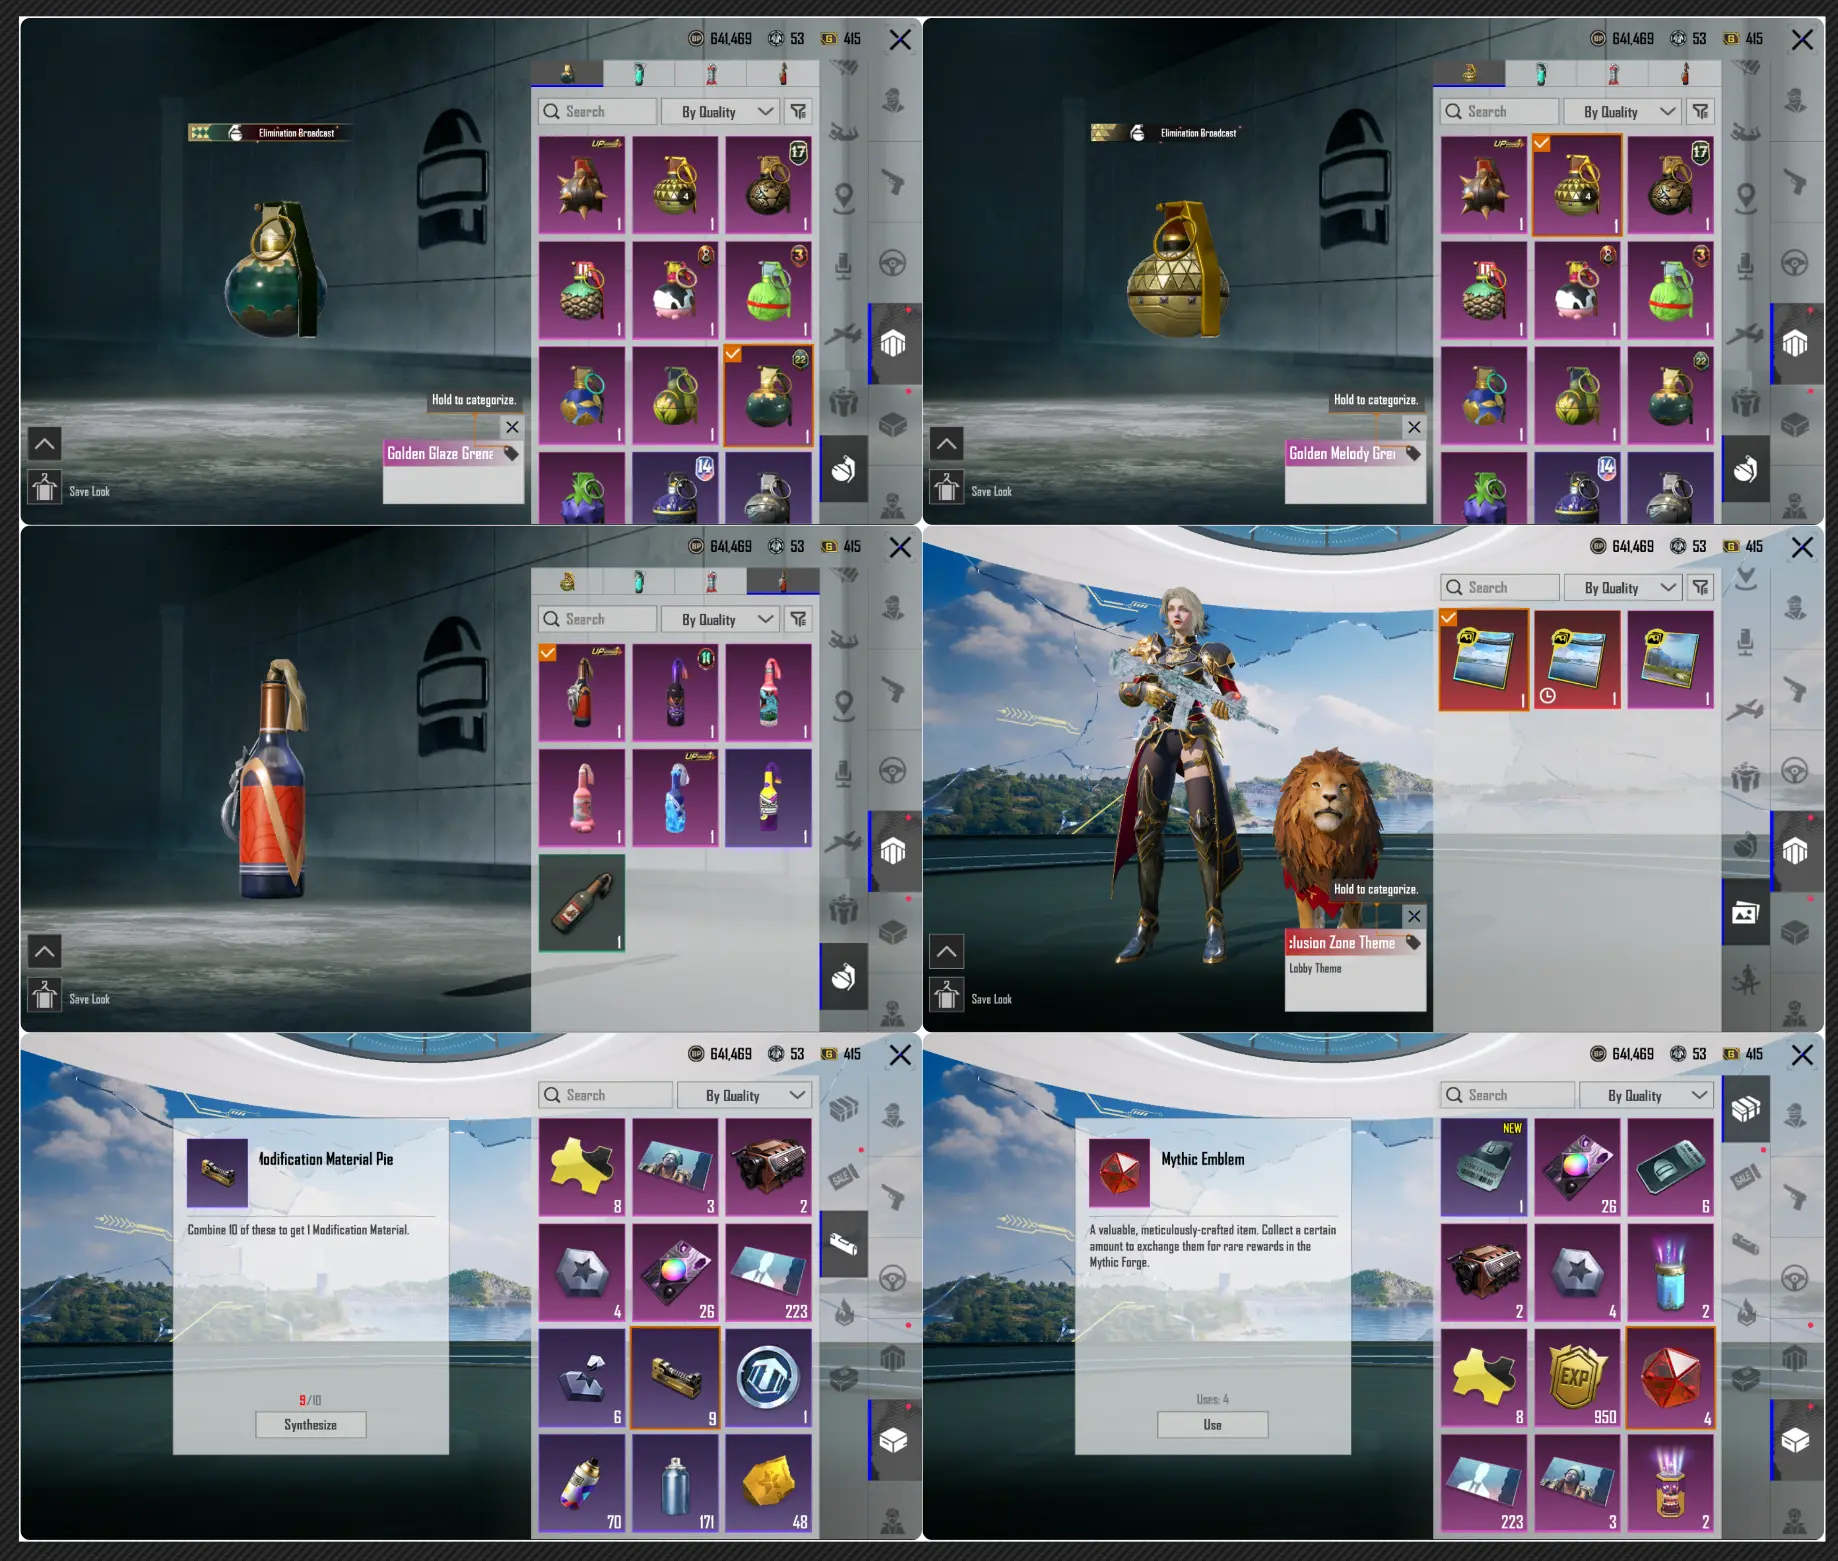Image resolution: width=1838 pixels, height=1561 pixels.
Task: Open smoke grenade tab in Golden Melody screen
Action: coord(1541,73)
